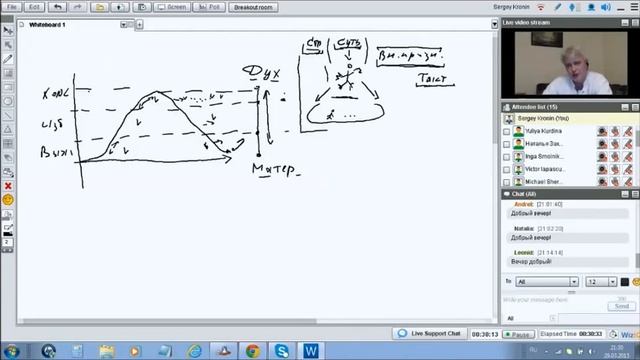Click the Pause recording button
This screenshot has width=640, height=360.
pos(518,334)
